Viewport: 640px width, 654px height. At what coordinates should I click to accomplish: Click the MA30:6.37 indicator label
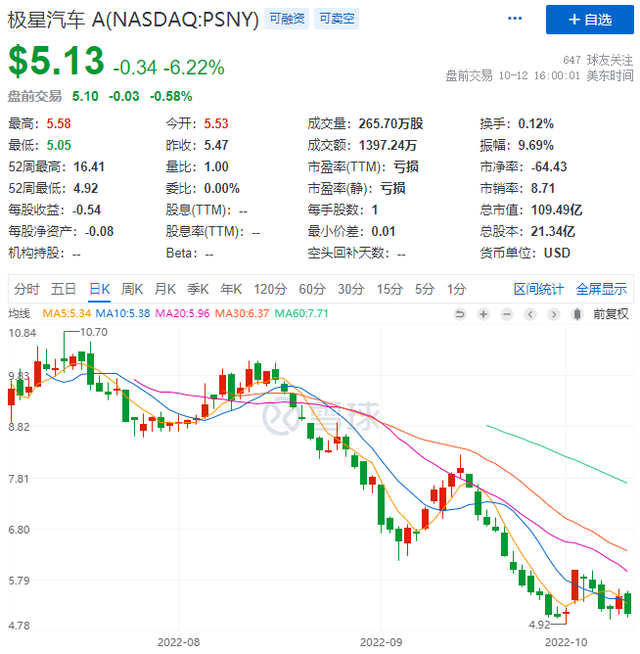click(242, 314)
